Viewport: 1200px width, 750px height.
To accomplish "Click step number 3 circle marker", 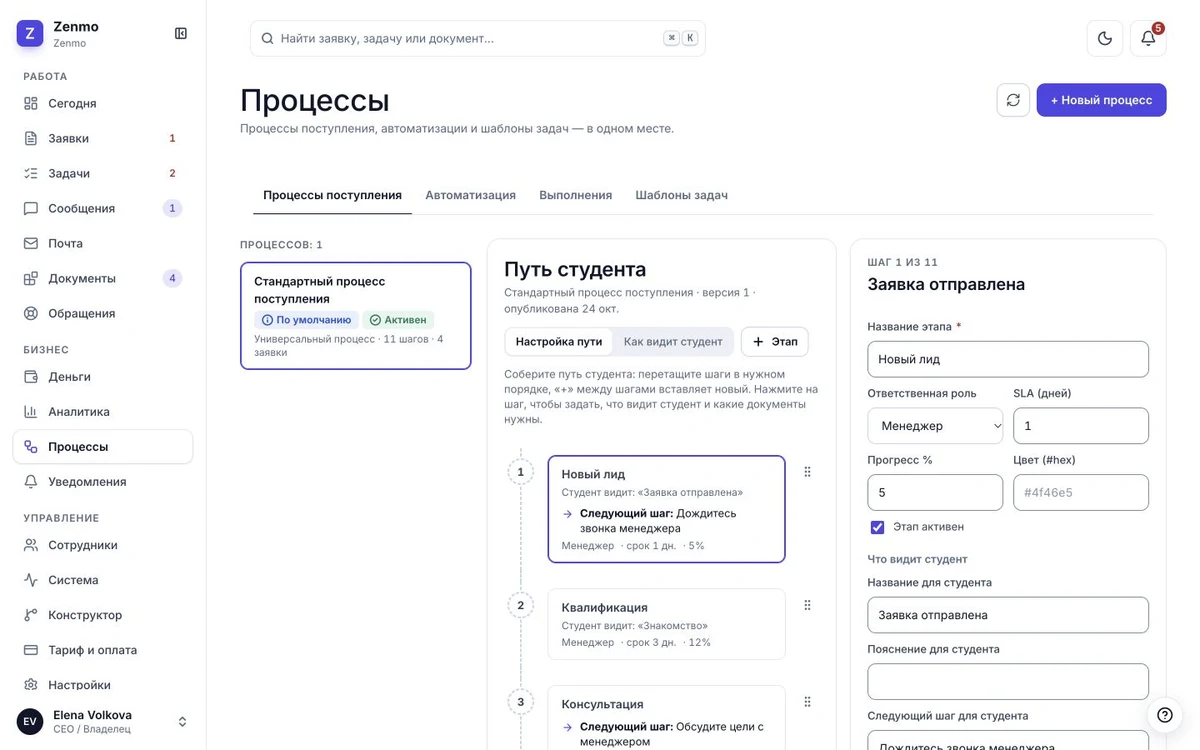I will pos(520,702).
